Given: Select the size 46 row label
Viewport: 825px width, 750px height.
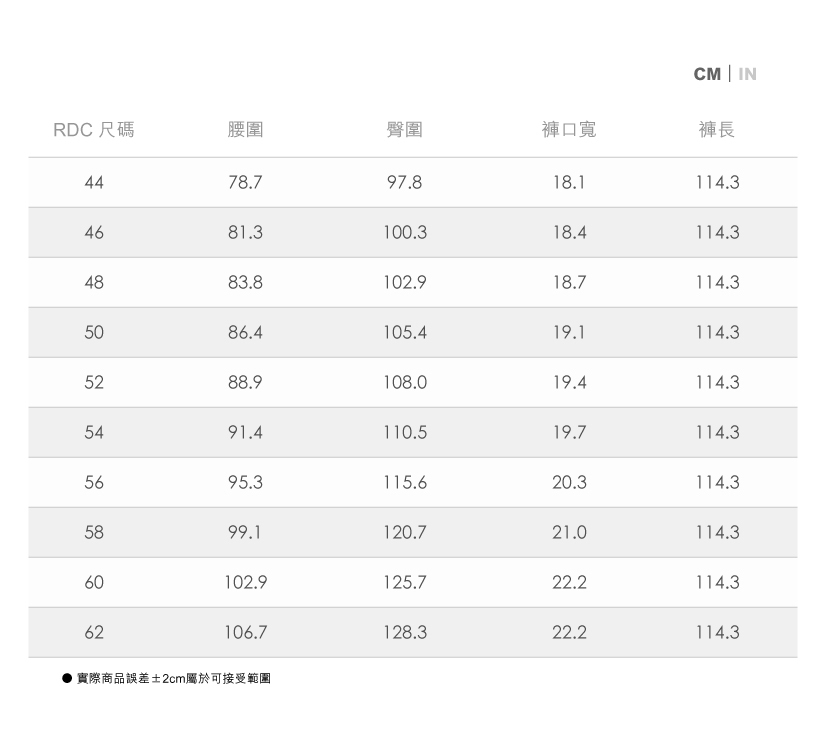Looking at the screenshot, I should click(94, 233).
